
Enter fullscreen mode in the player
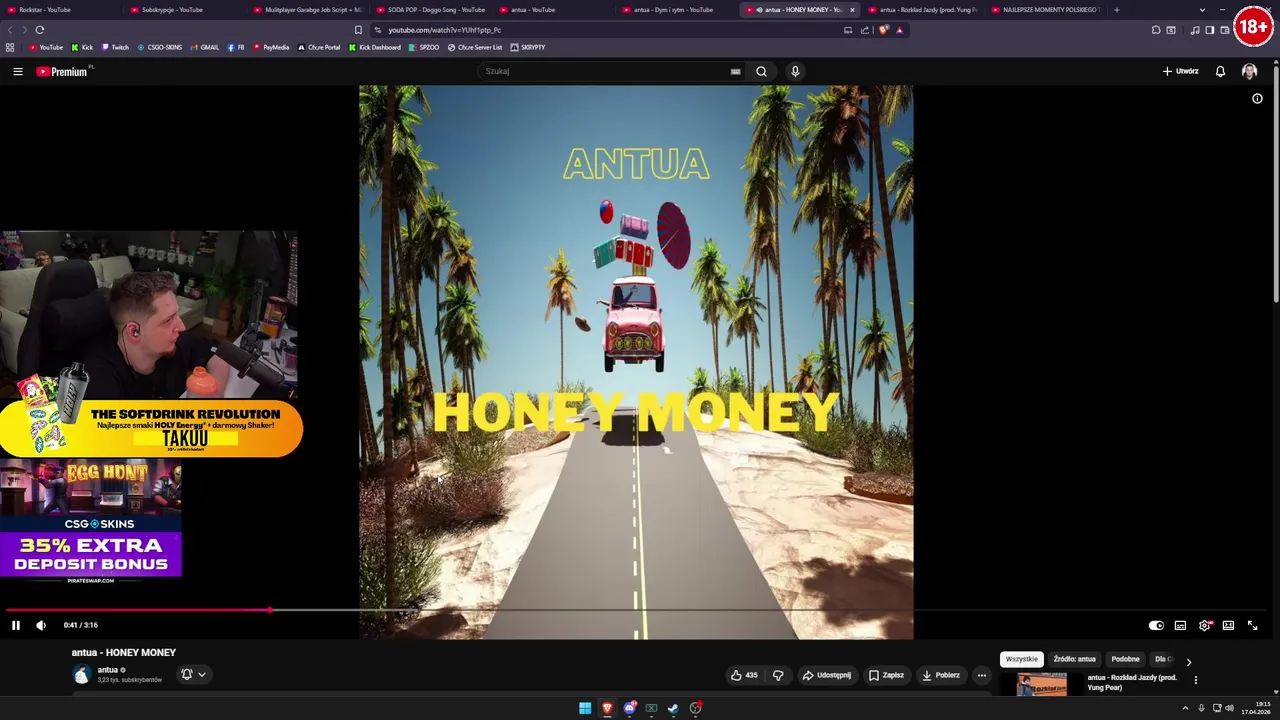tap(1252, 625)
